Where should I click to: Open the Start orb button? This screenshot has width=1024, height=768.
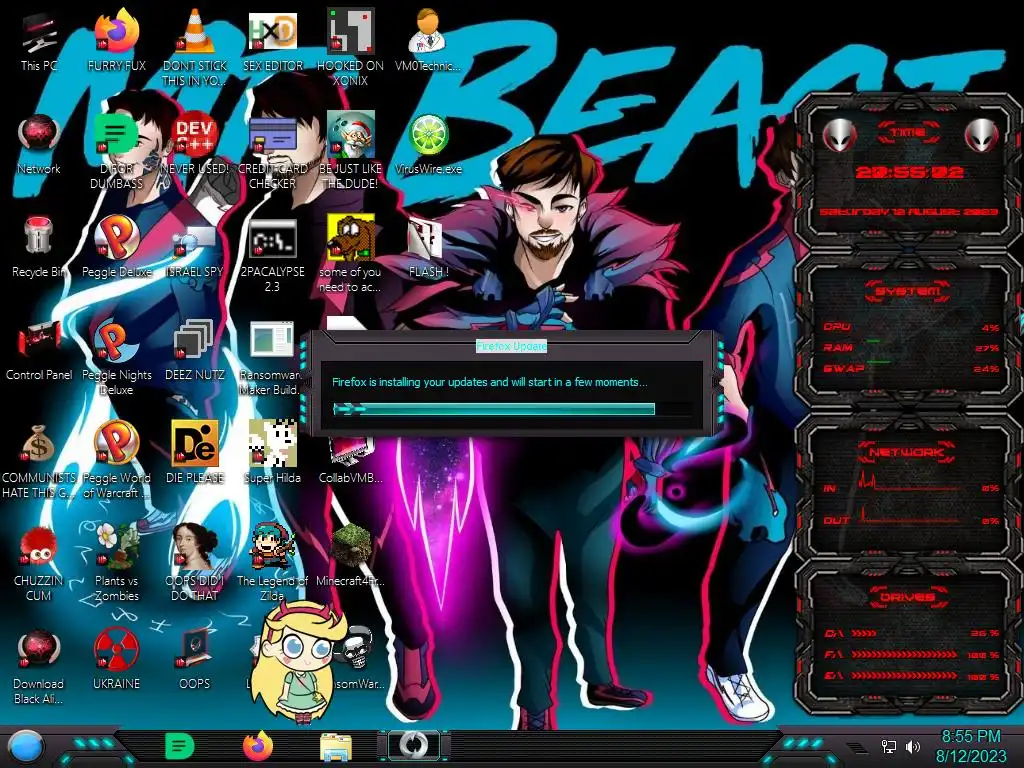point(26,747)
